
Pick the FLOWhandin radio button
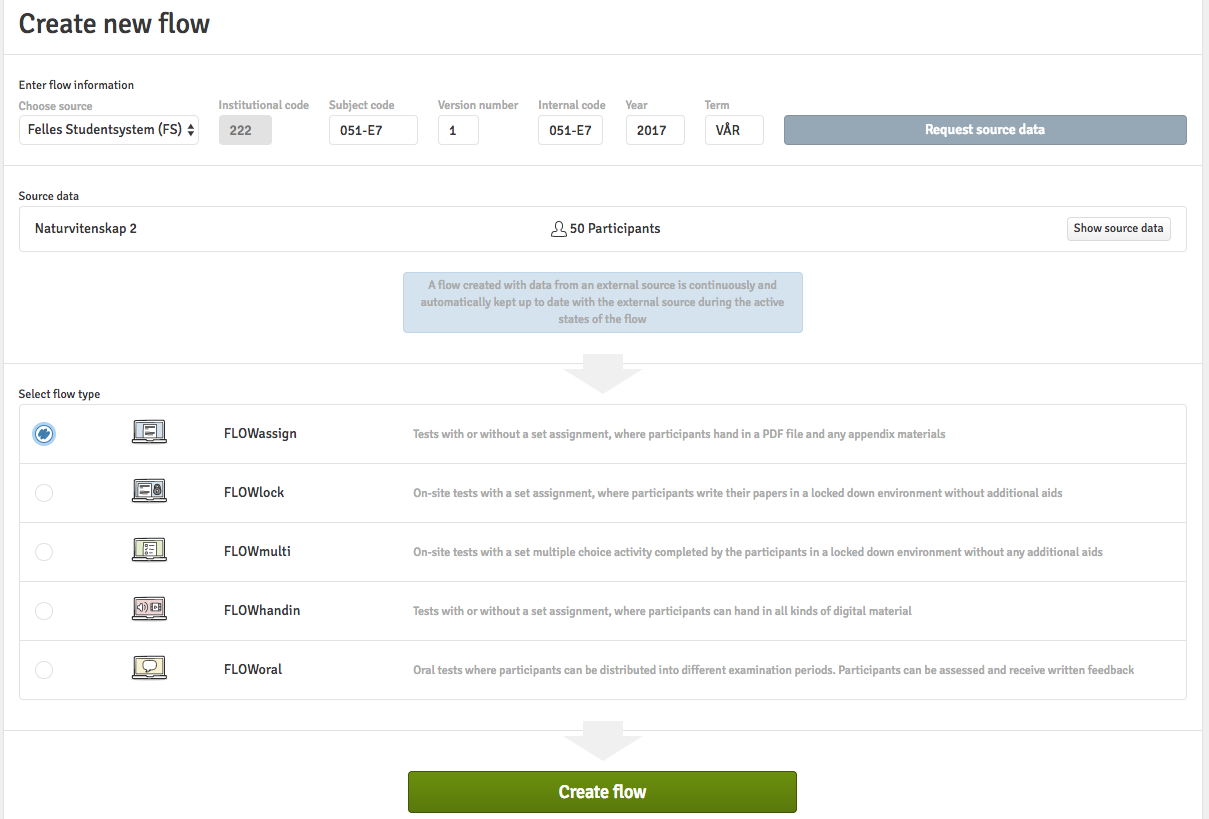click(x=44, y=610)
